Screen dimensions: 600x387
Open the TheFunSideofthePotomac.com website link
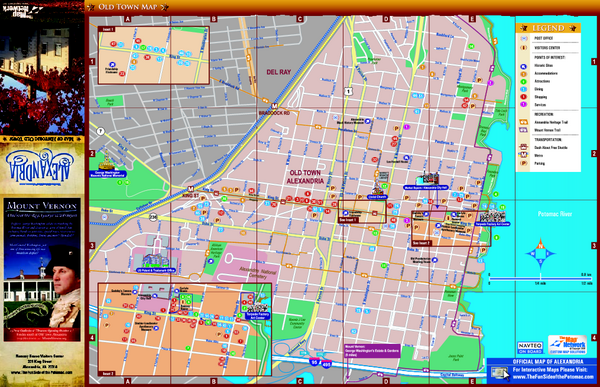(x=553, y=377)
